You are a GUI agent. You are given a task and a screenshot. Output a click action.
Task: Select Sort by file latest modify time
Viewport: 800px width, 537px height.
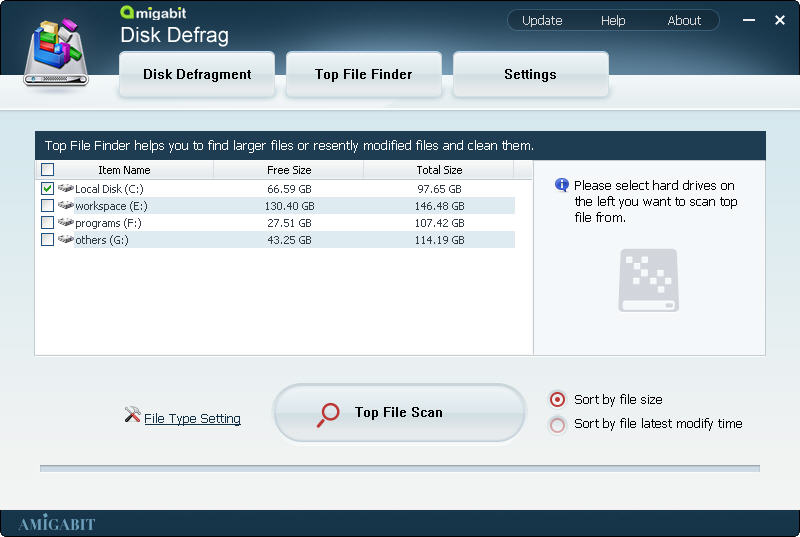pos(557,424)
